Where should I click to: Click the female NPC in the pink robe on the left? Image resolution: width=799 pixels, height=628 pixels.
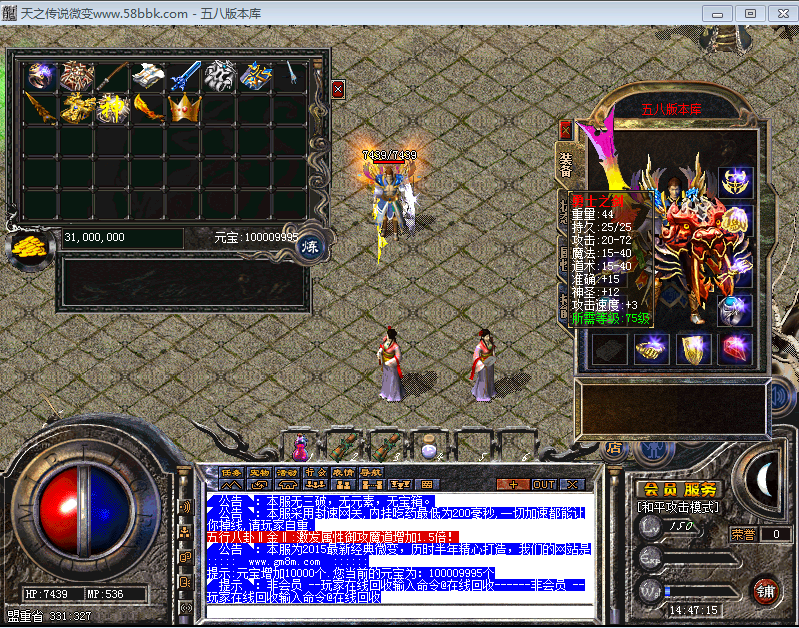(390, 364)
